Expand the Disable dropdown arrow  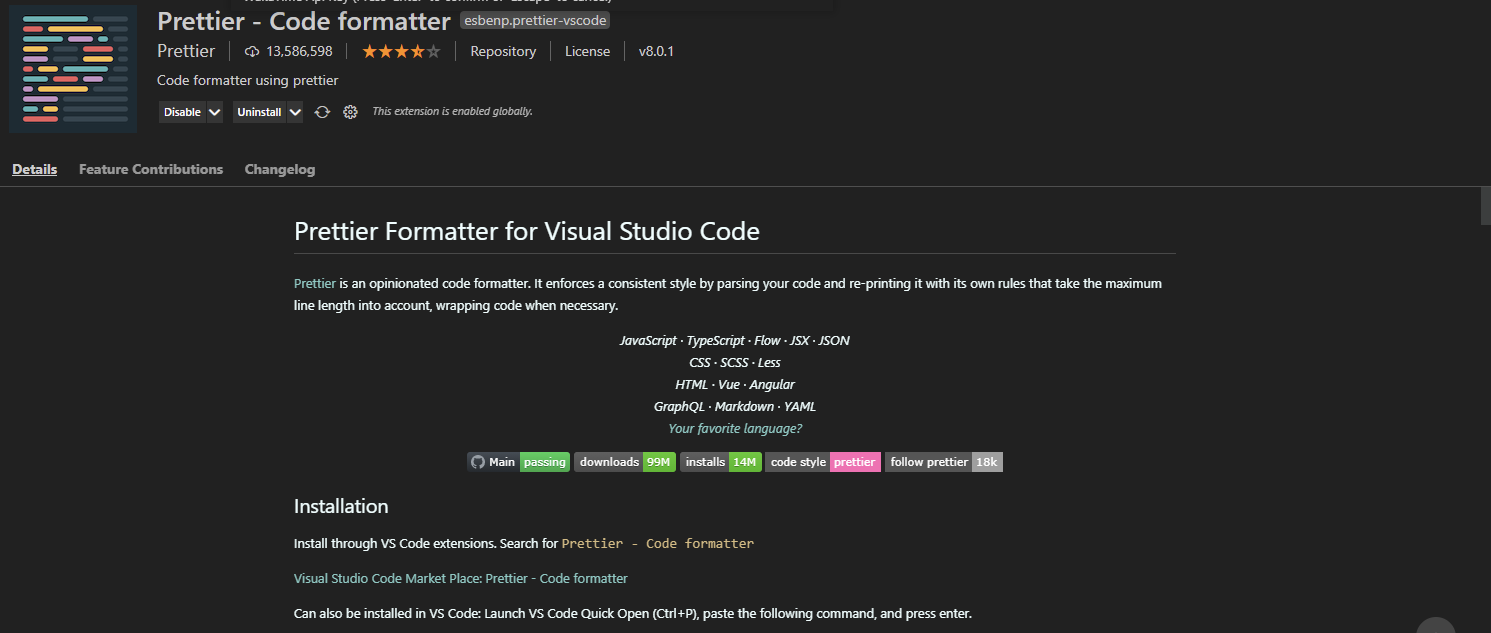(x=215, y=112)
